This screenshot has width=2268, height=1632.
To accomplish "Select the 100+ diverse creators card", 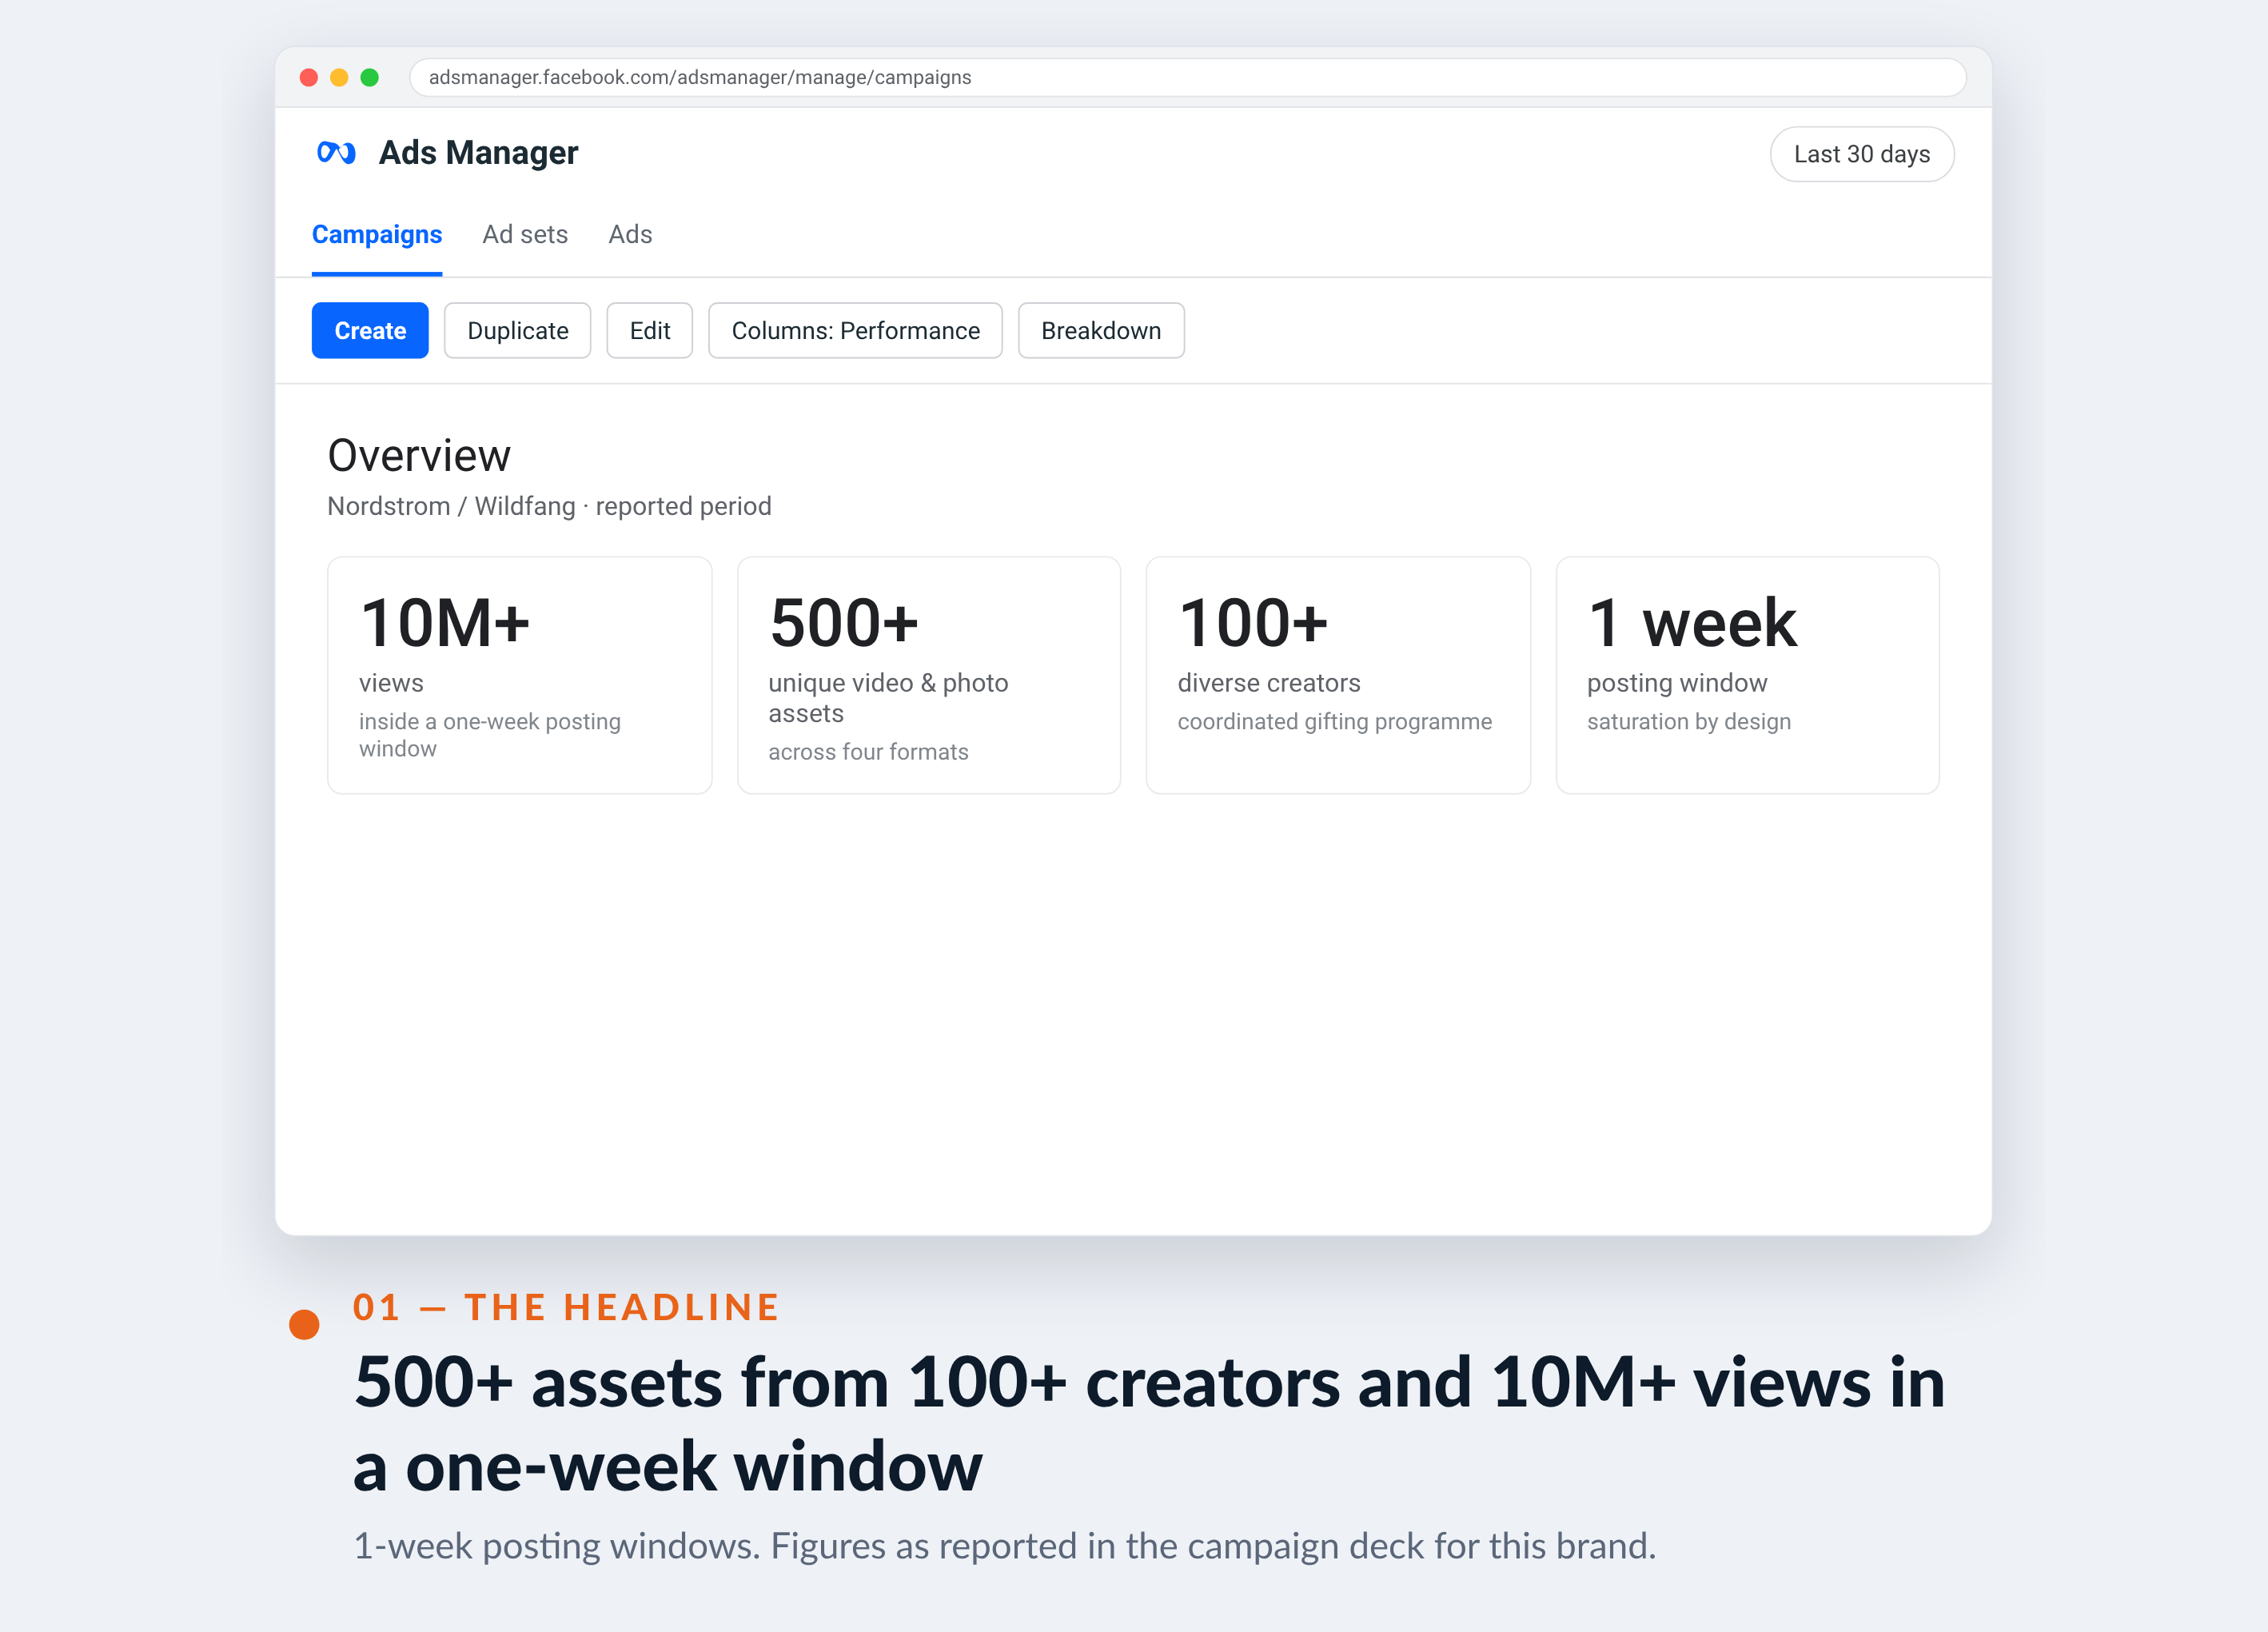I will point(1338,675).
